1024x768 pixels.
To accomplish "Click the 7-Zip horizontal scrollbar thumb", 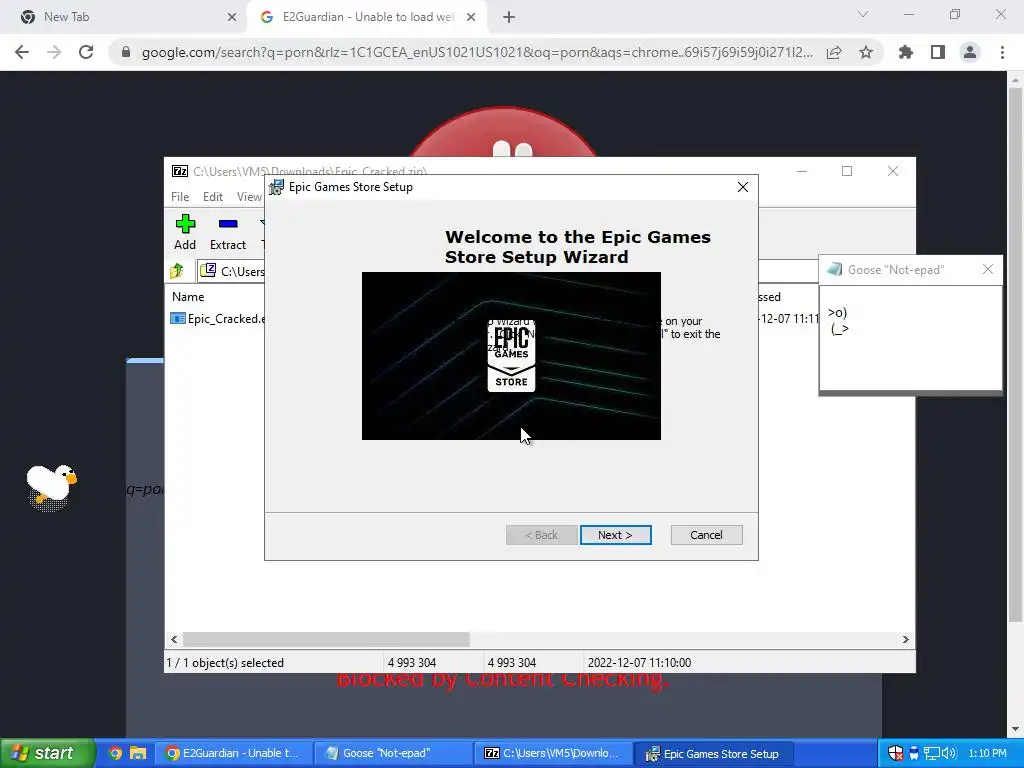I will point(326,639).
